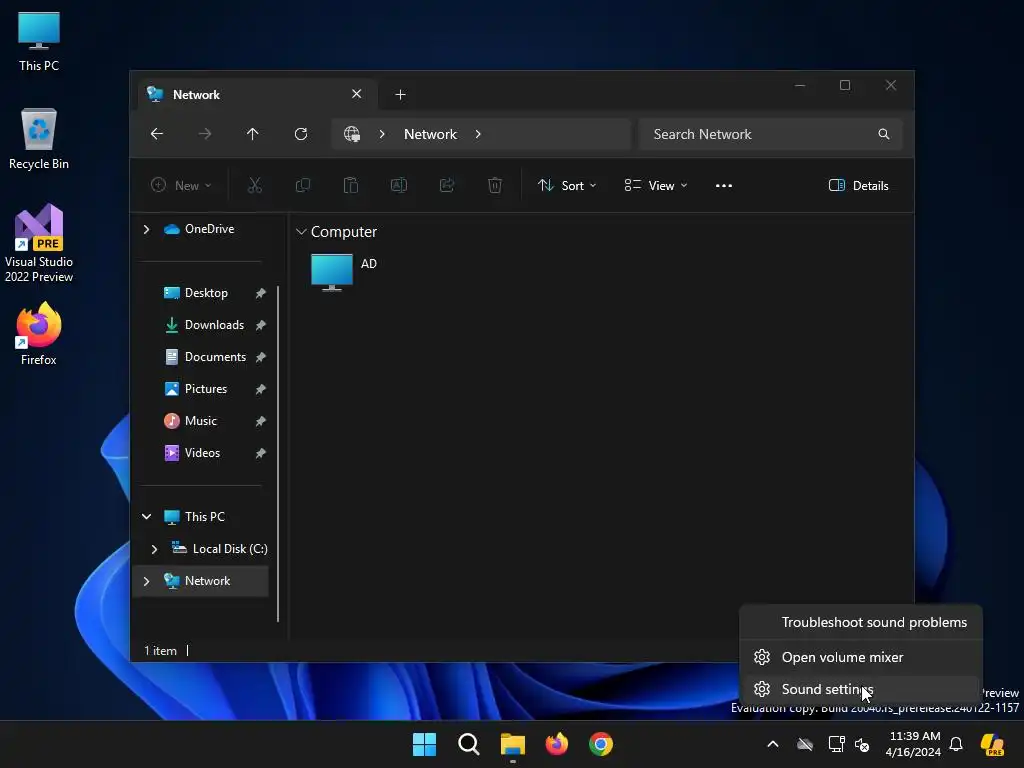Select Documents in the navigation pane
This screenshot has width=1024, height=768.
[216, 357]
